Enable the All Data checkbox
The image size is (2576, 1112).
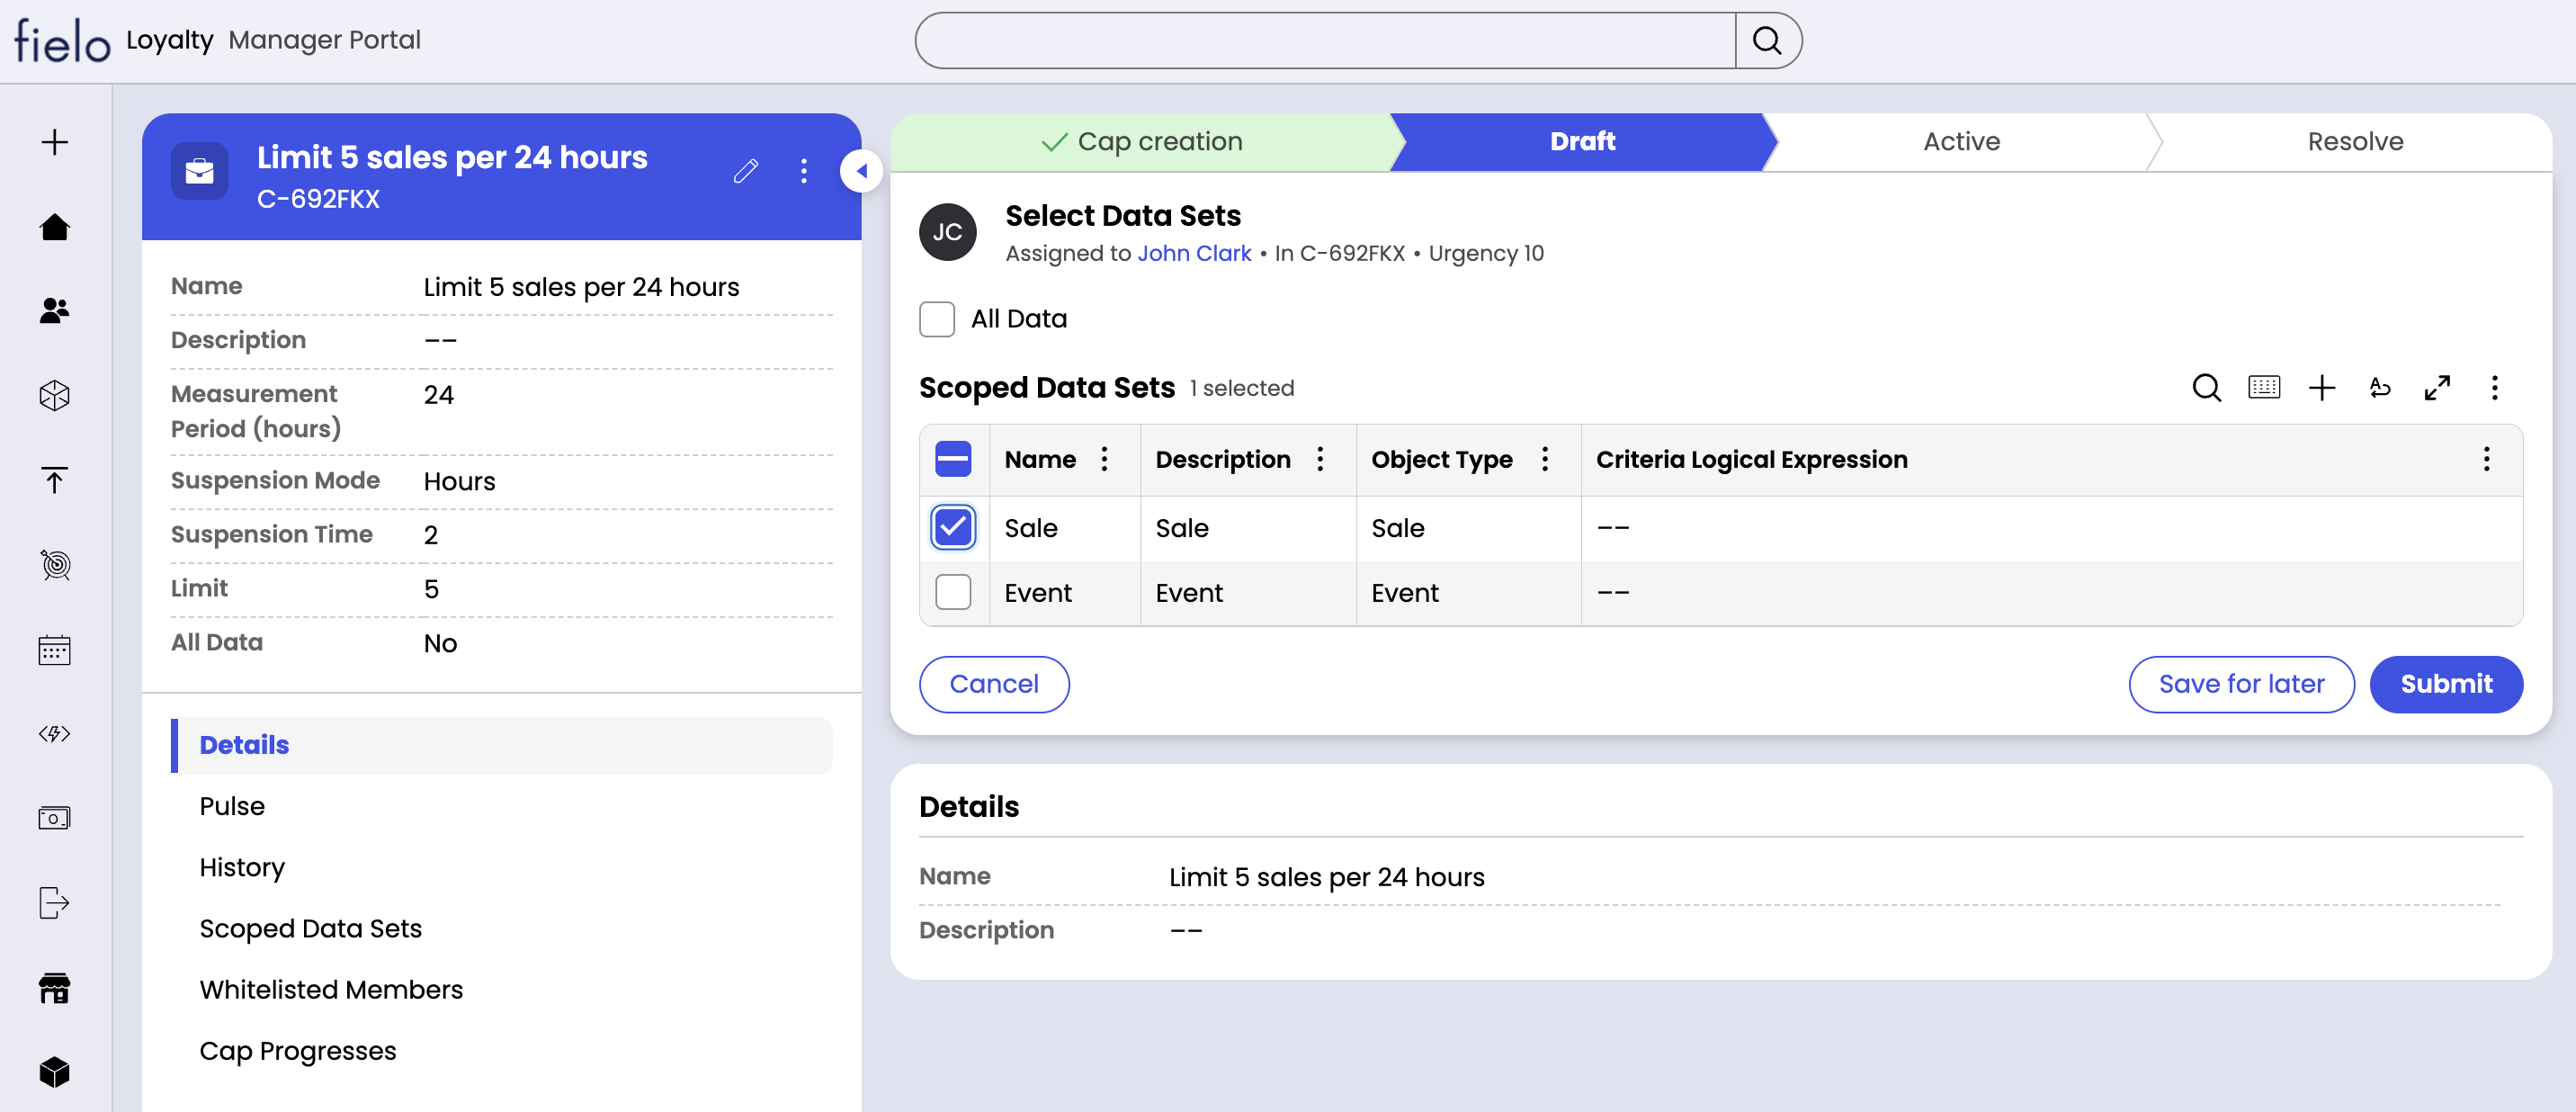[x=937, y=319]
